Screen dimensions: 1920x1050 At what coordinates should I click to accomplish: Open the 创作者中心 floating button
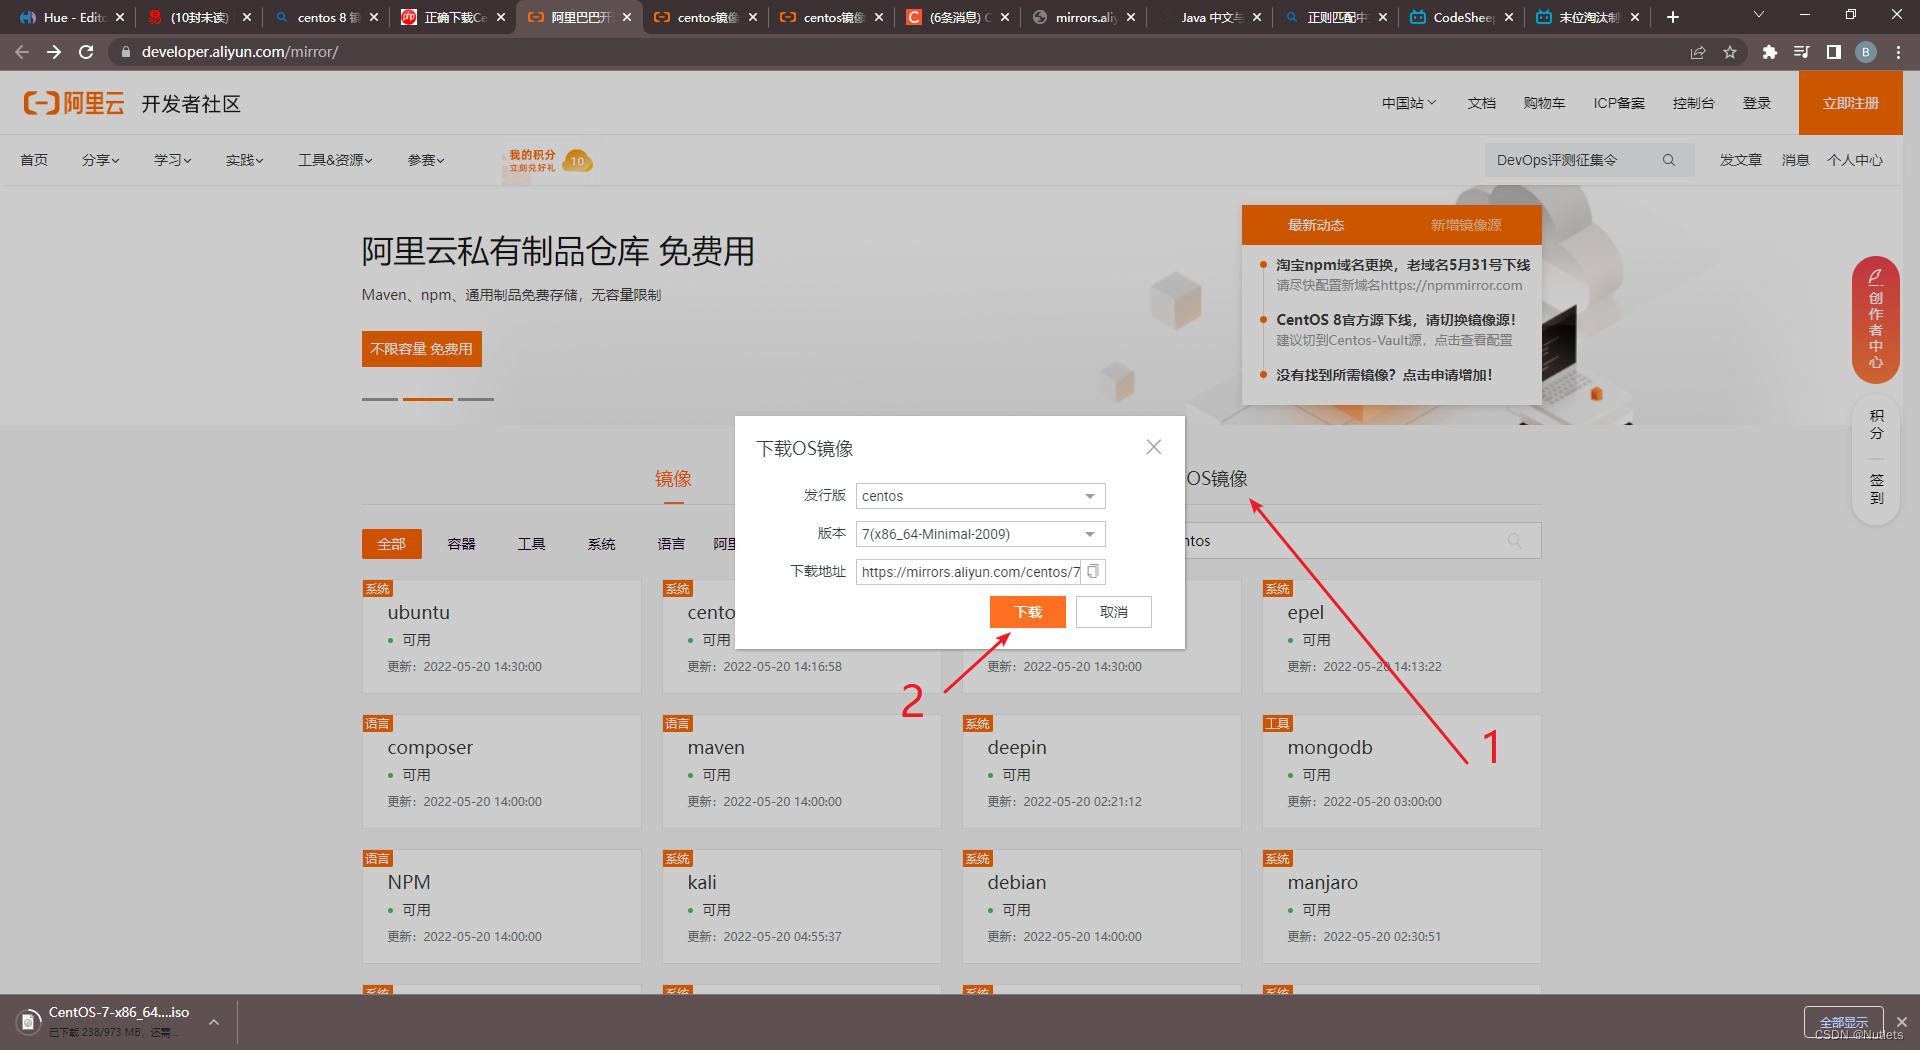click(x=1876, y=320)
